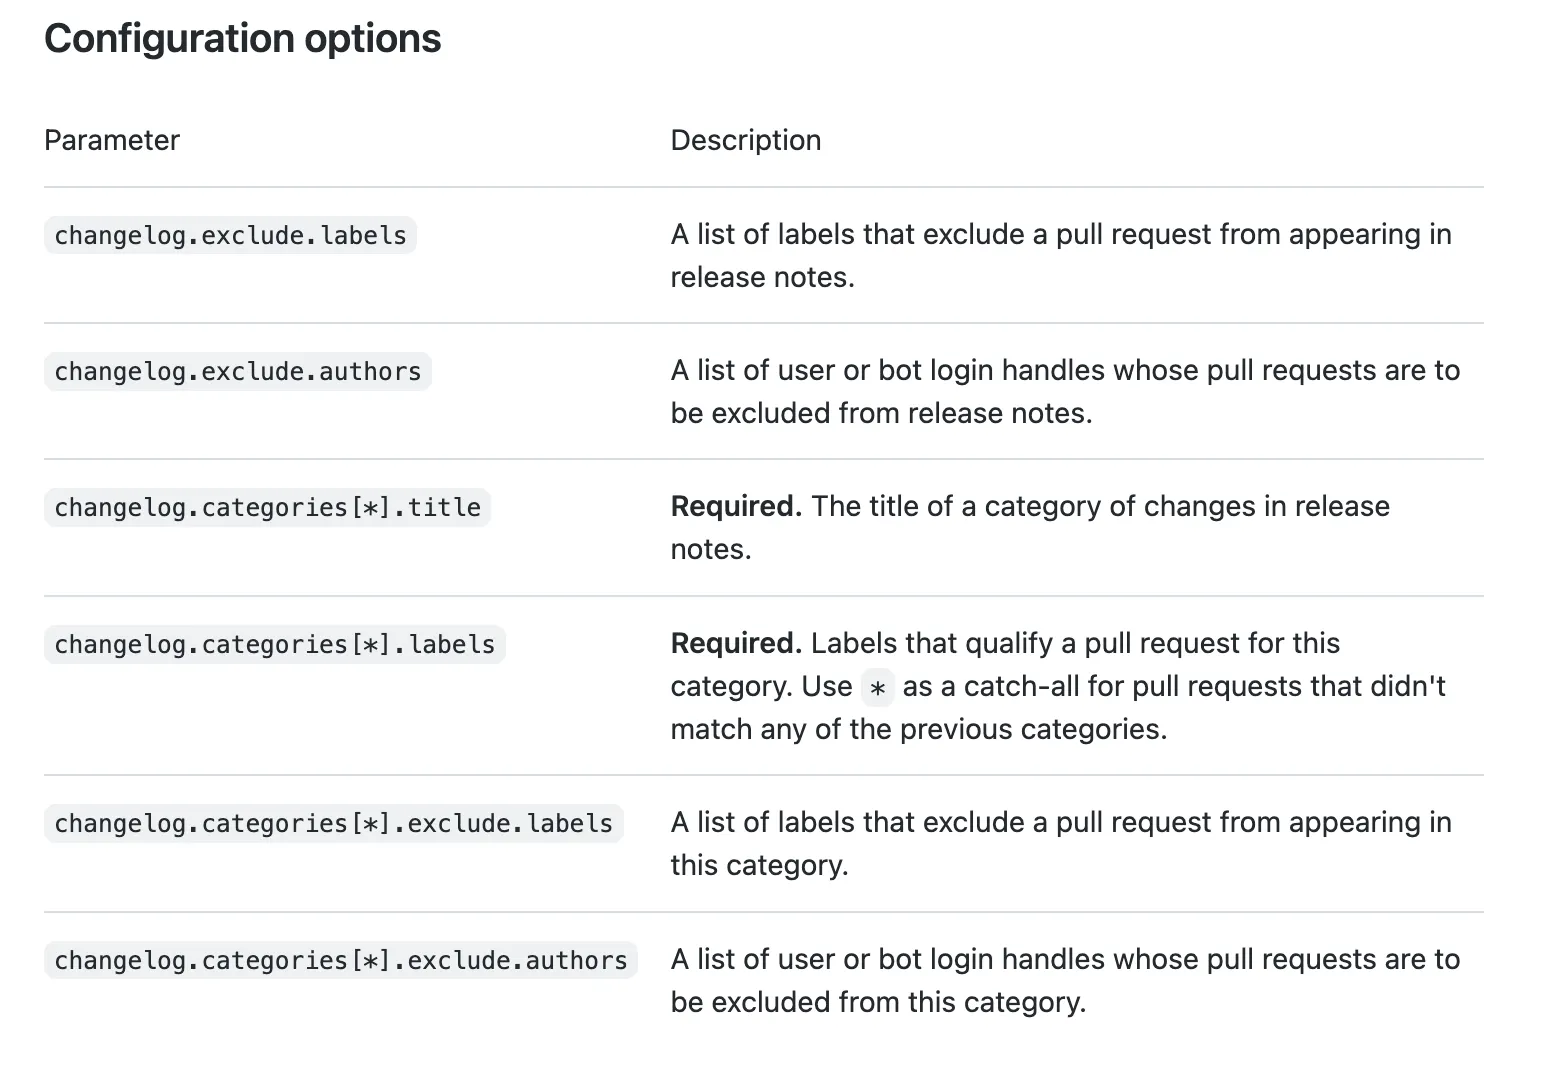This screenshot has height=1076, width=1546.
Task: Click bold Required in the categories labels row
Action: pyautogui.click(x=736, y=643)
